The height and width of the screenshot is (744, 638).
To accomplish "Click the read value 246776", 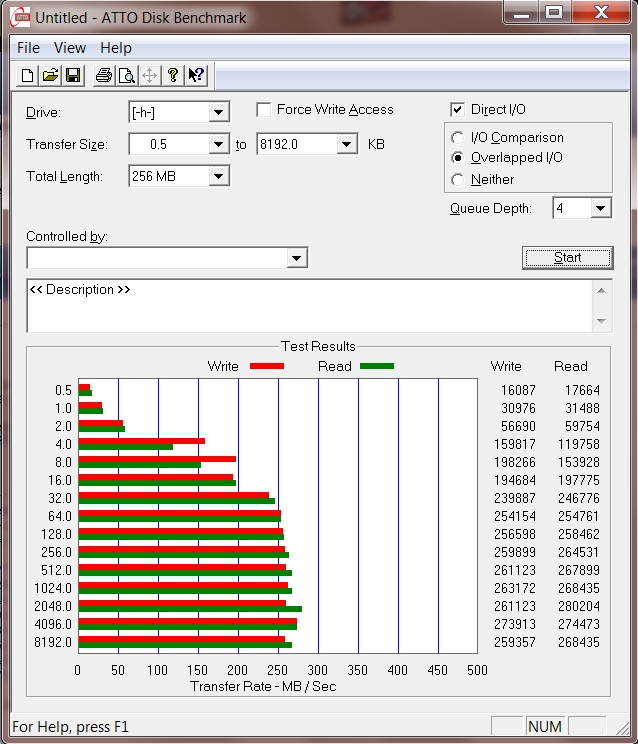I will click(579, 499).
